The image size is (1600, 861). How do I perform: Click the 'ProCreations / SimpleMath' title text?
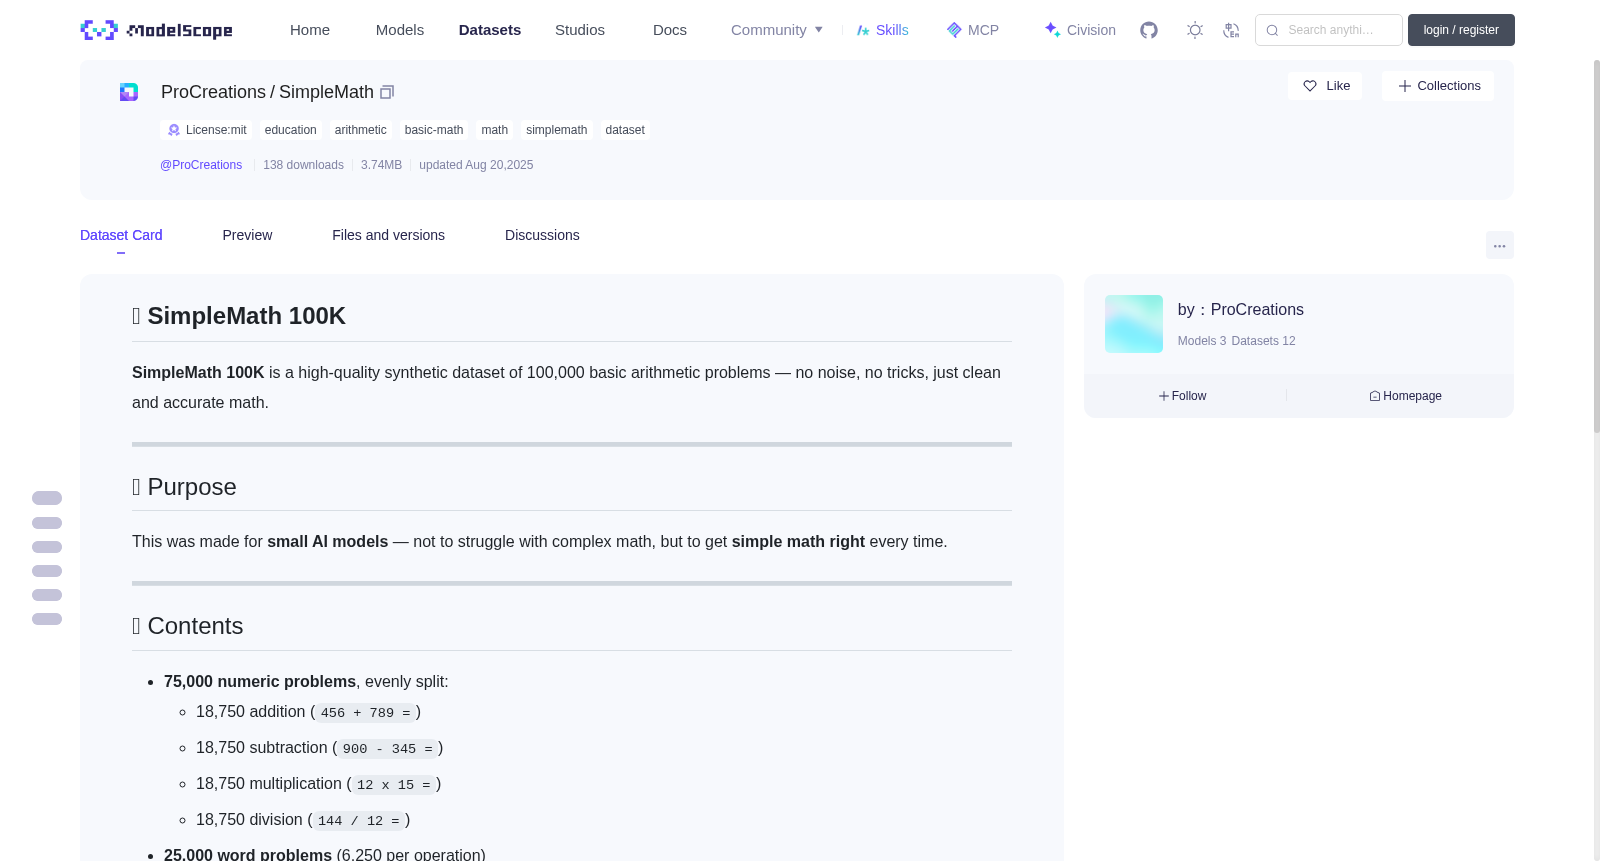pos(267,92)
